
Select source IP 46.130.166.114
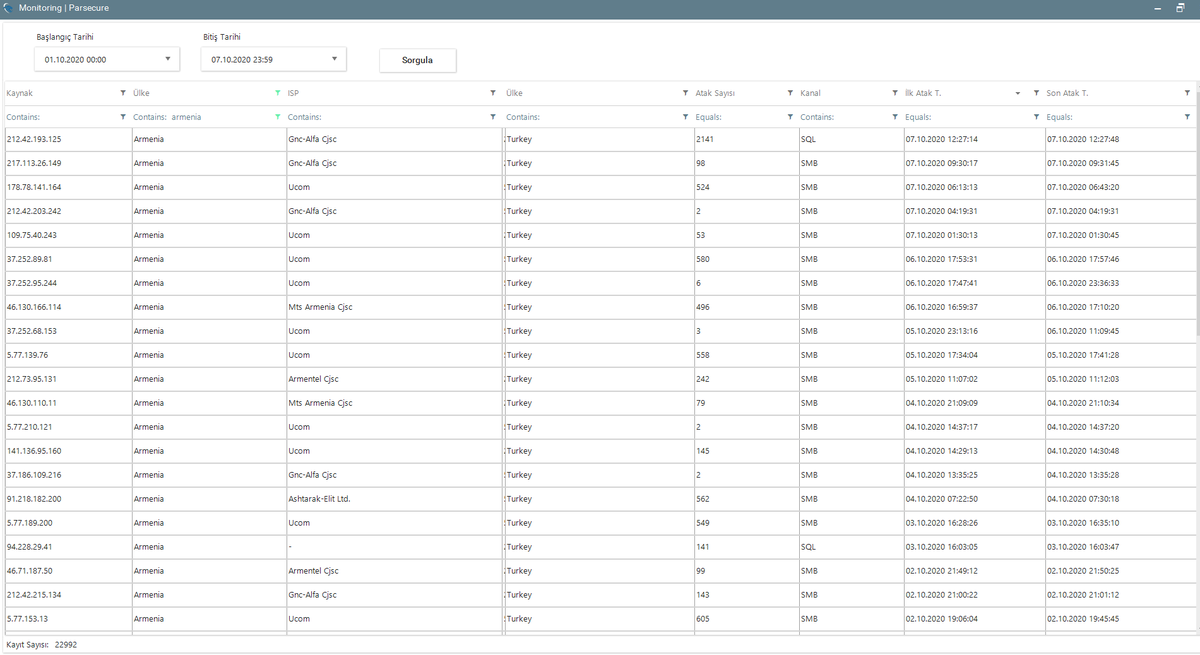[x=34, y=307]
